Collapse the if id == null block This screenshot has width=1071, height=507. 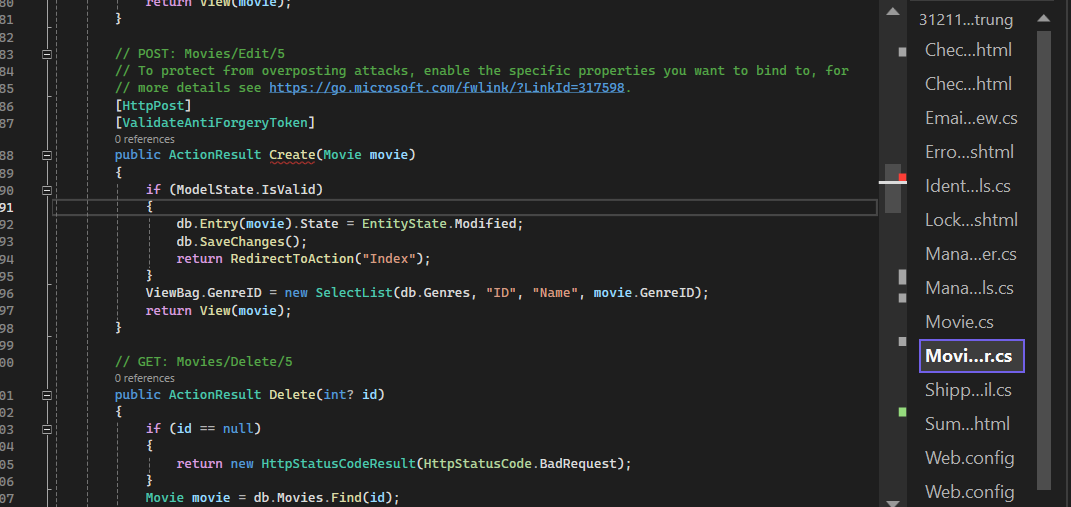click(x=47, y=429)
